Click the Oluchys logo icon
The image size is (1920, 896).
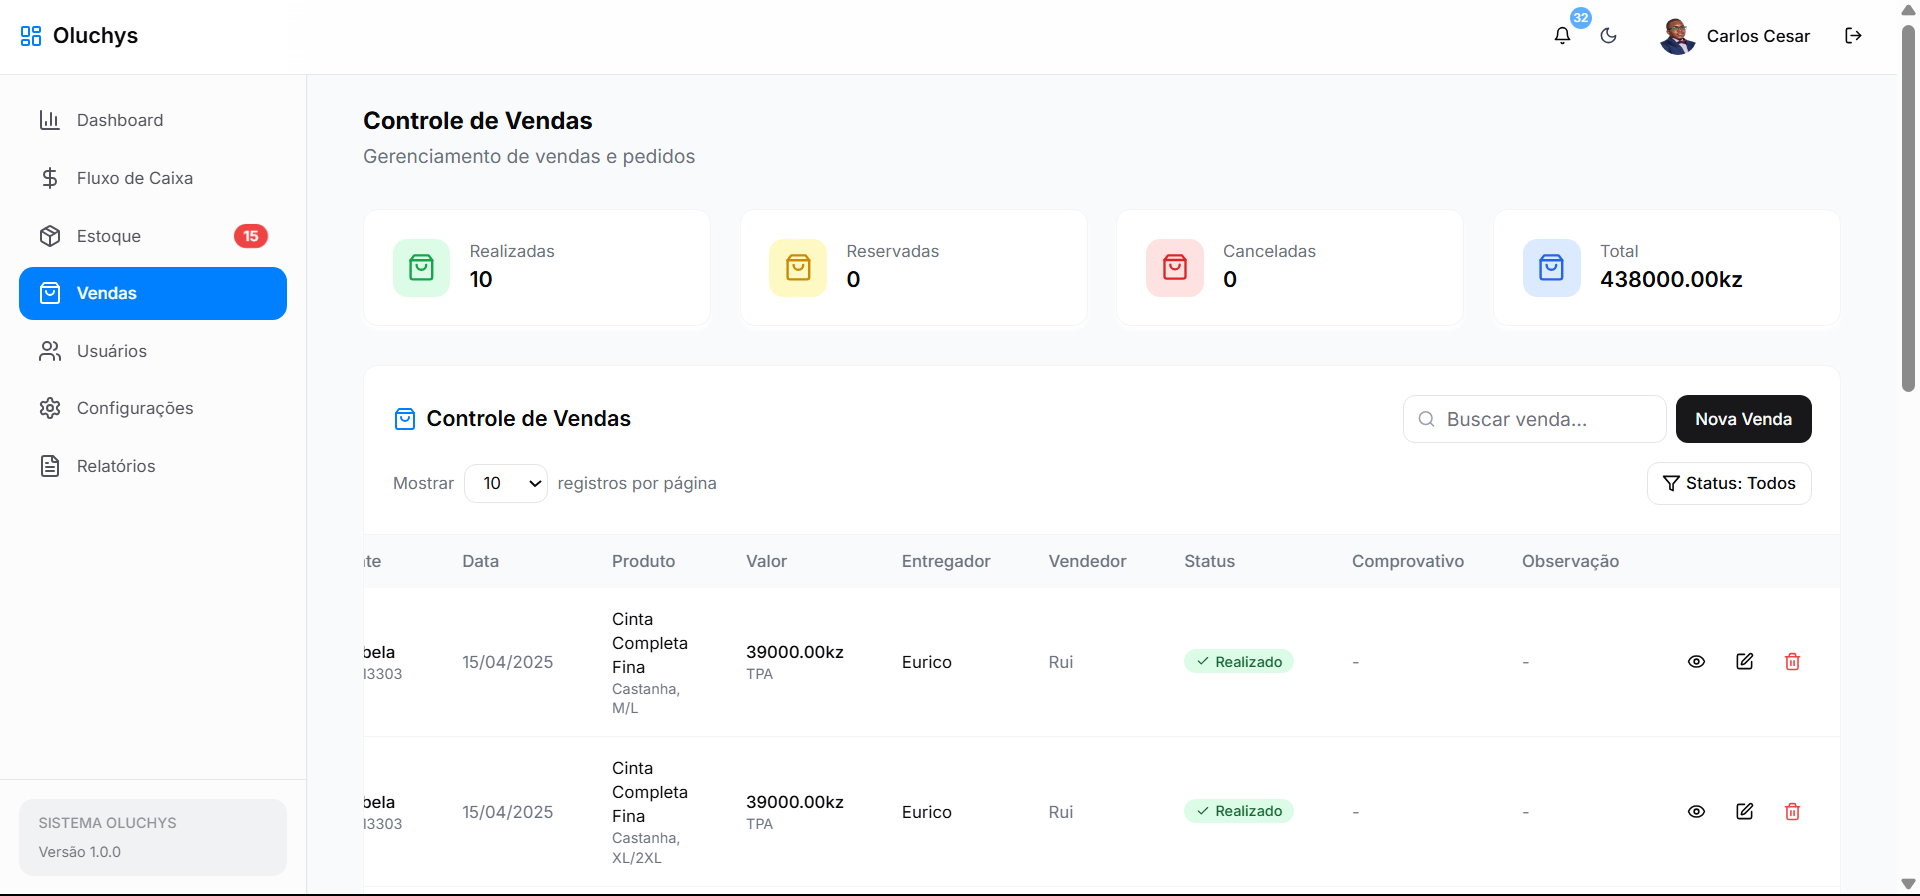(x=31, y=36)
